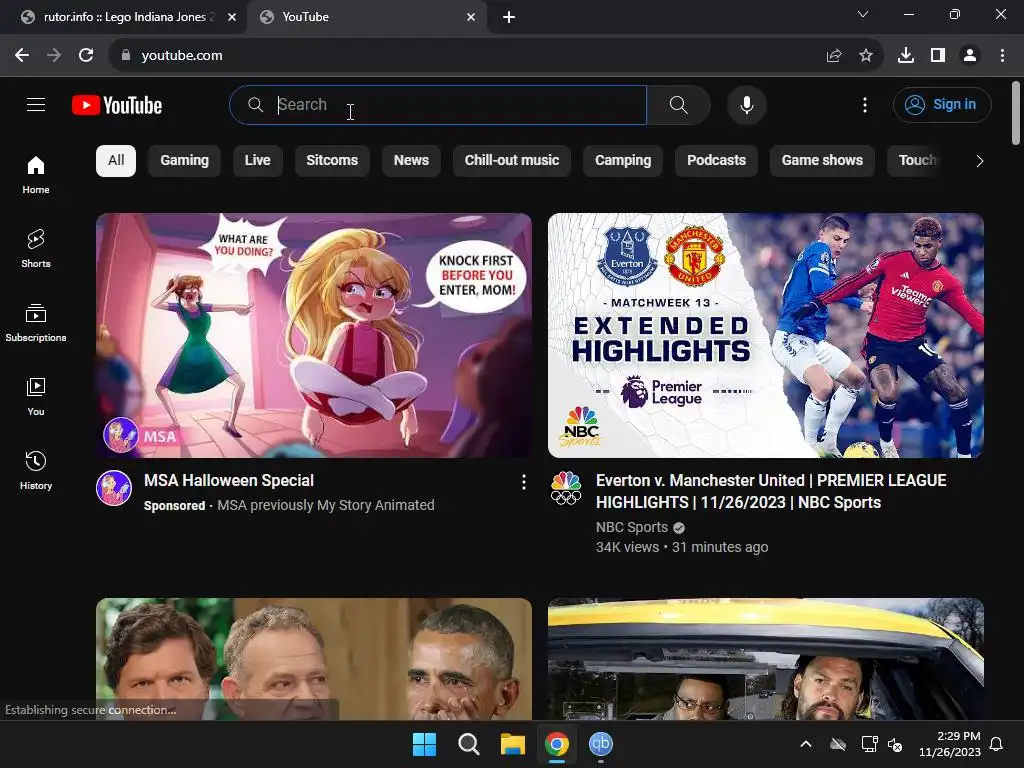Open notifications bell in system tray
Viewport: 1024px width, 768px height.
[996, 744]
